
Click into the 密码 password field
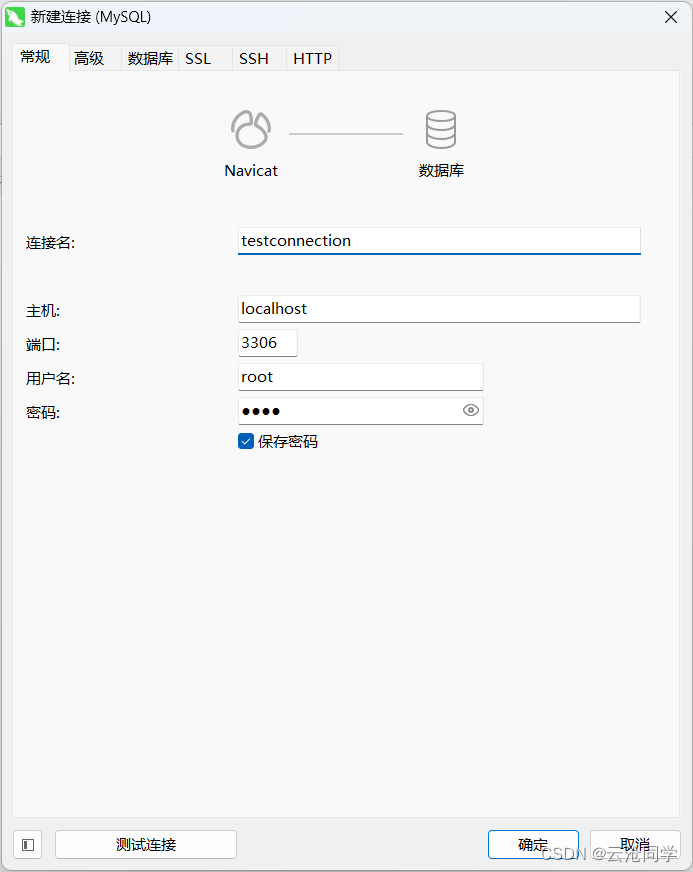[x=360, y=411]
